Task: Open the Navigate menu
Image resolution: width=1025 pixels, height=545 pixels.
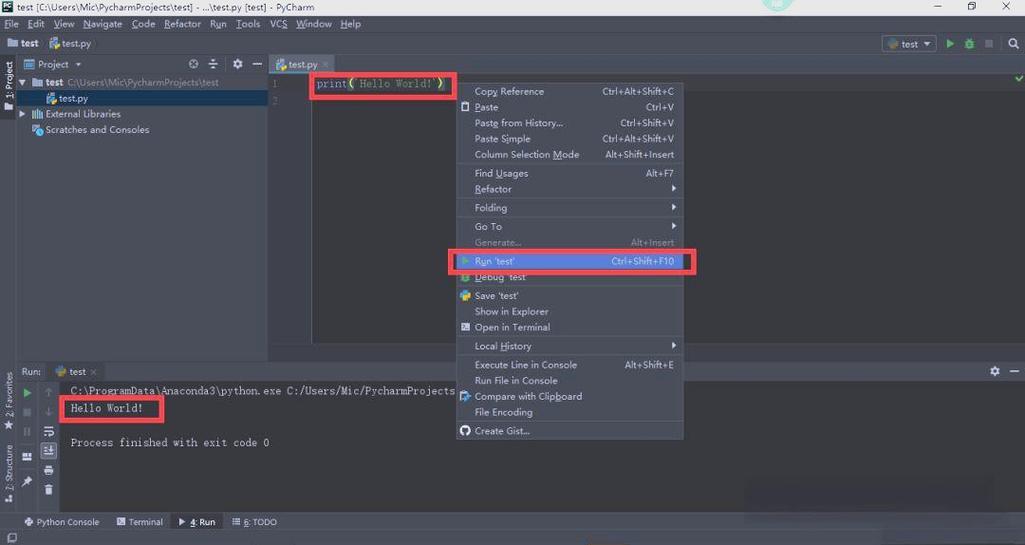Action: pyautogui.click(x=103, y=24)
